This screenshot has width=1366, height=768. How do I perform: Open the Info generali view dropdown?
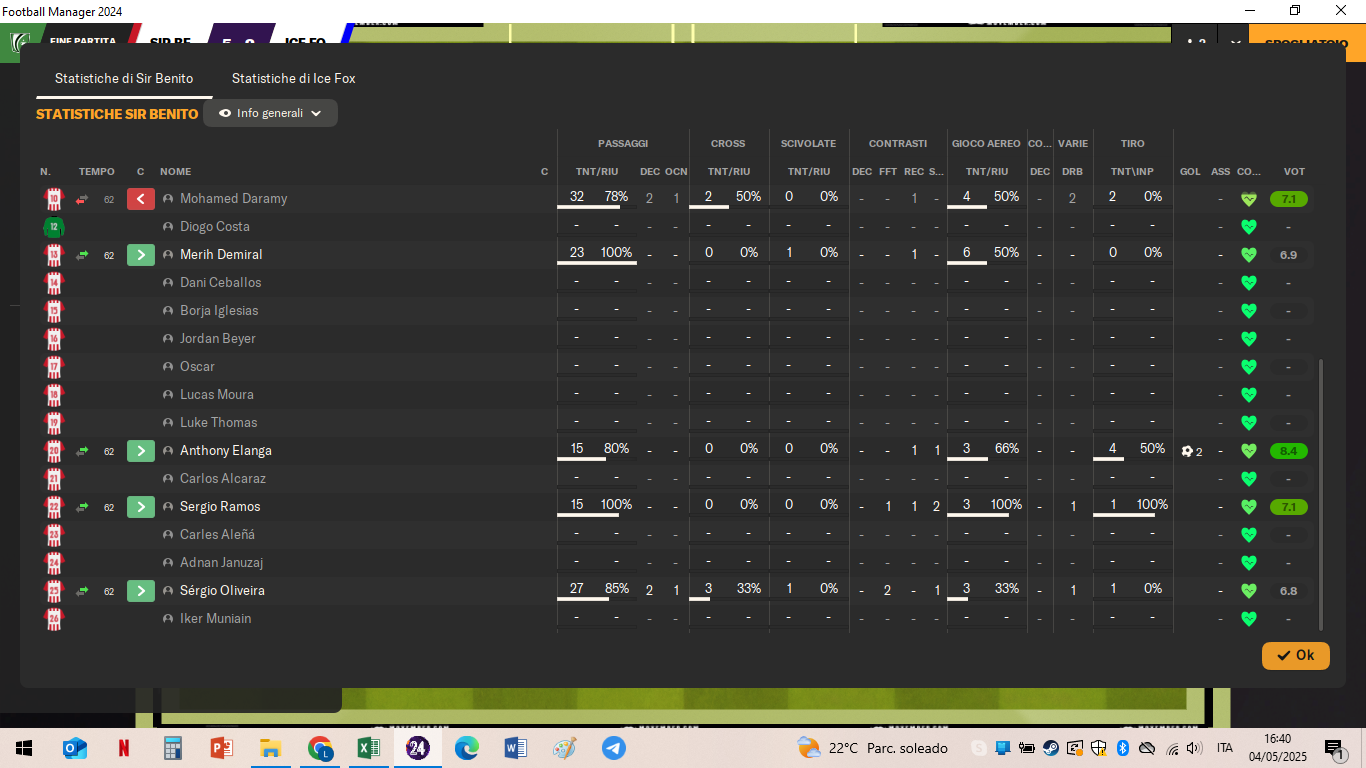pyautogui.click(x=270, y=113)
